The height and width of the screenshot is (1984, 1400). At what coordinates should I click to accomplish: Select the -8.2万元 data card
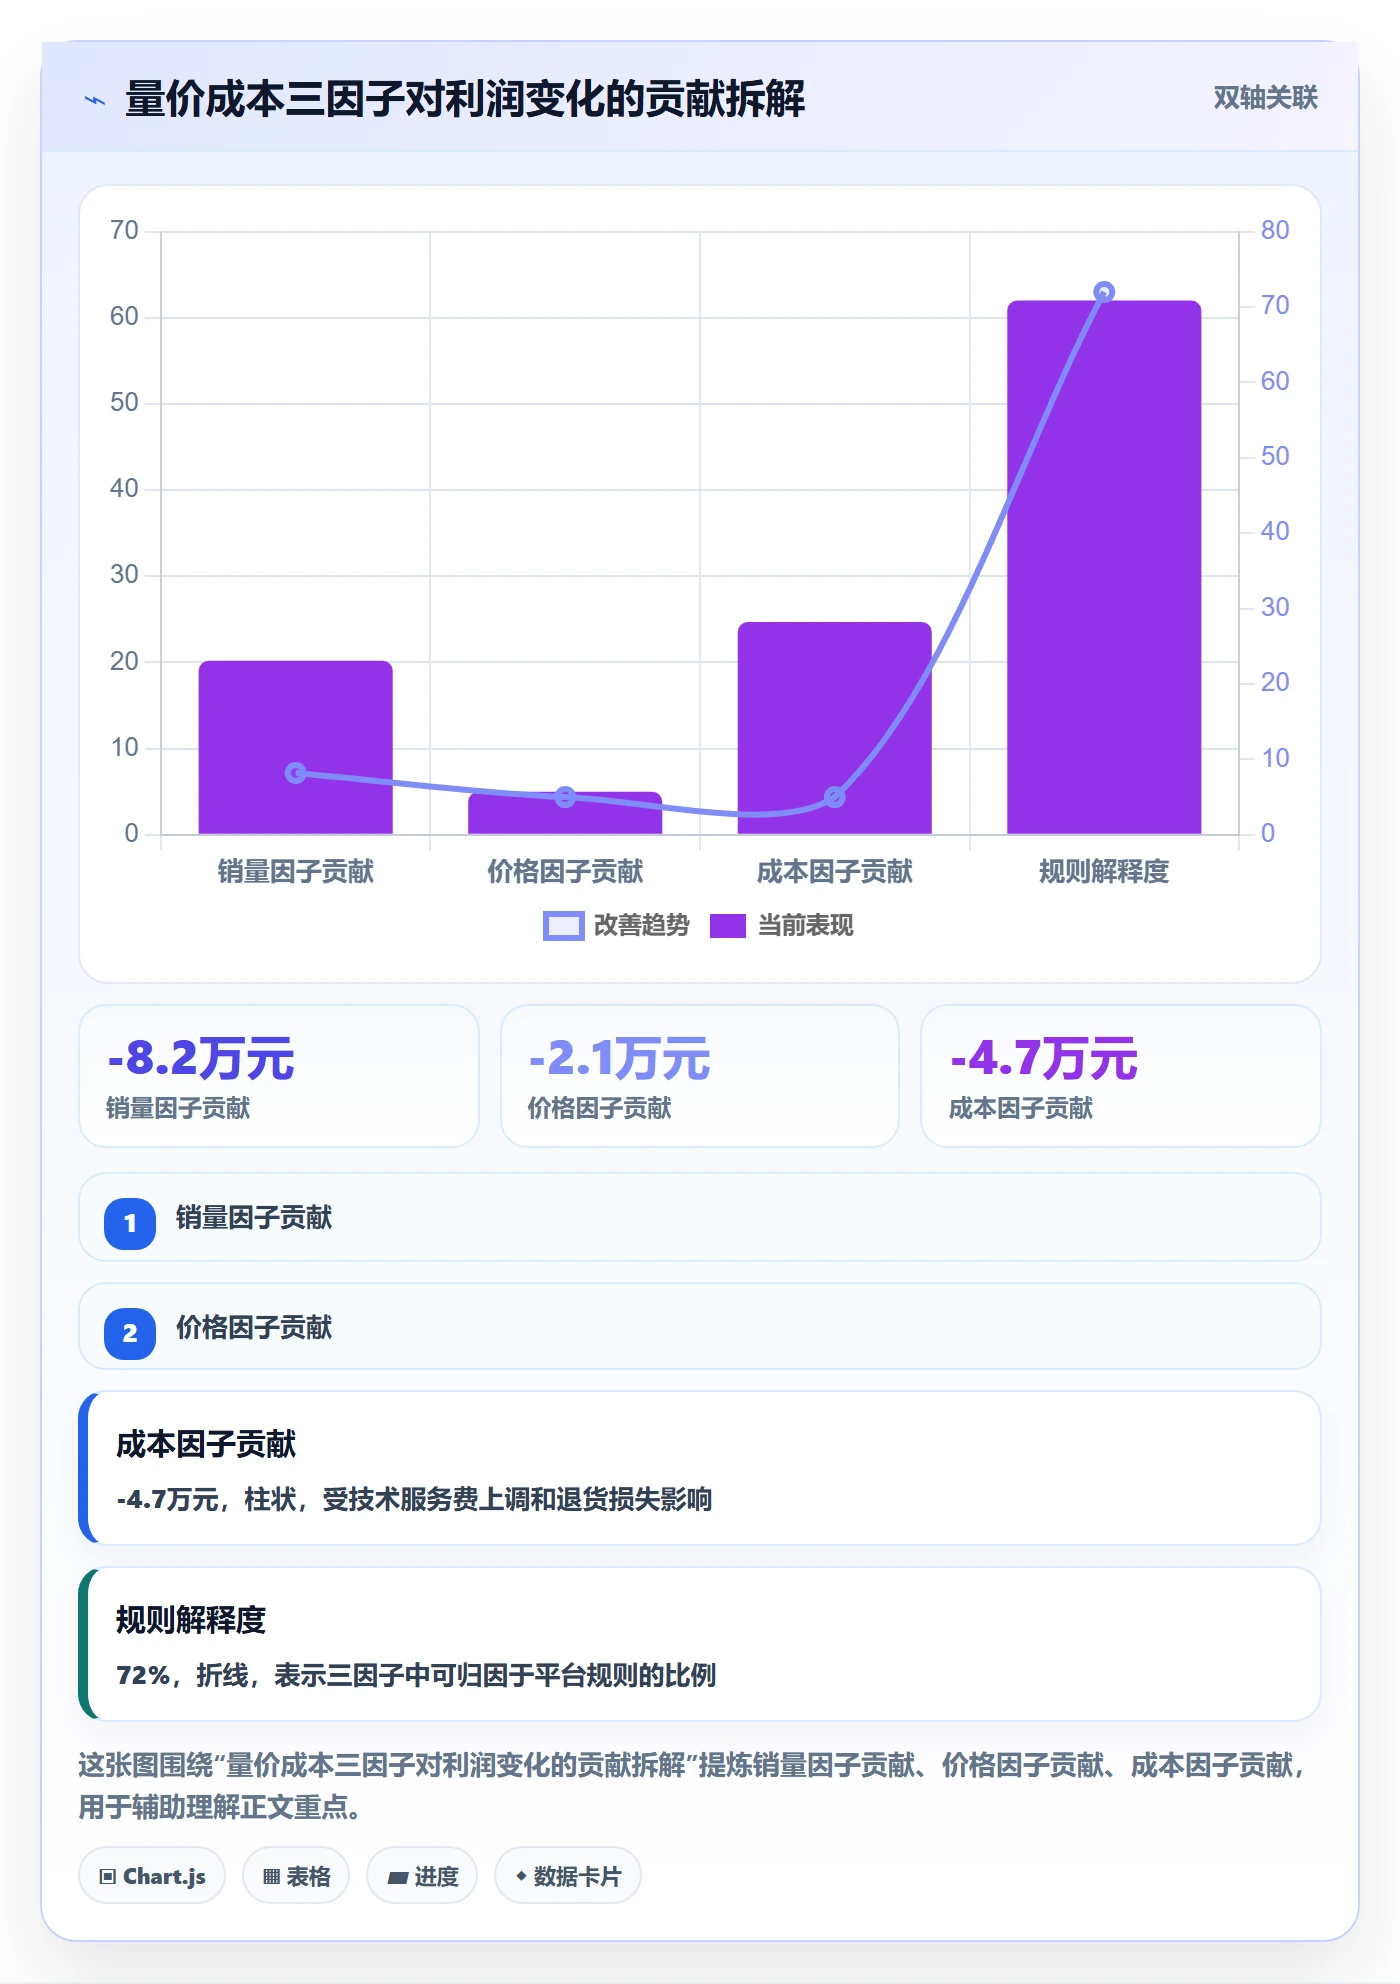(279, 1076)
